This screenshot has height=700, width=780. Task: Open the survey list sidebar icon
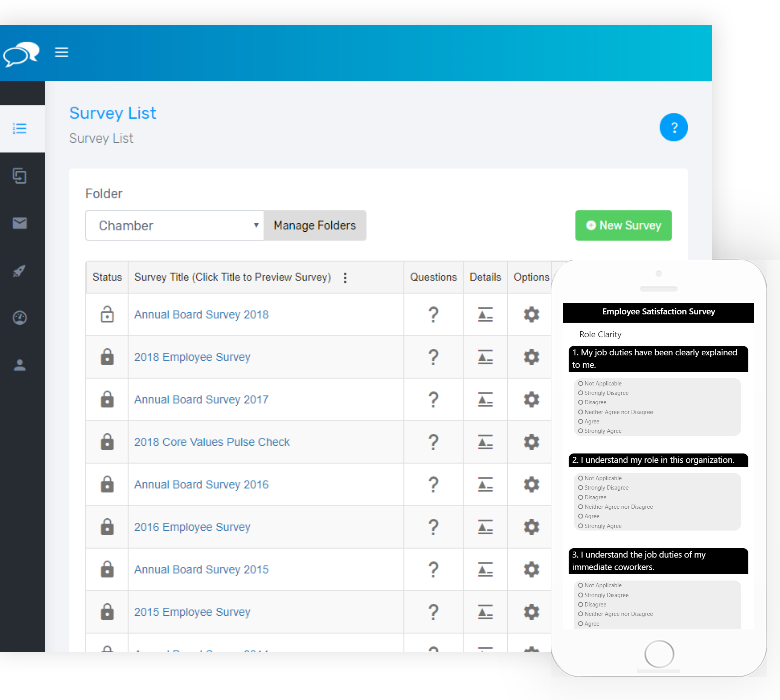20,129
